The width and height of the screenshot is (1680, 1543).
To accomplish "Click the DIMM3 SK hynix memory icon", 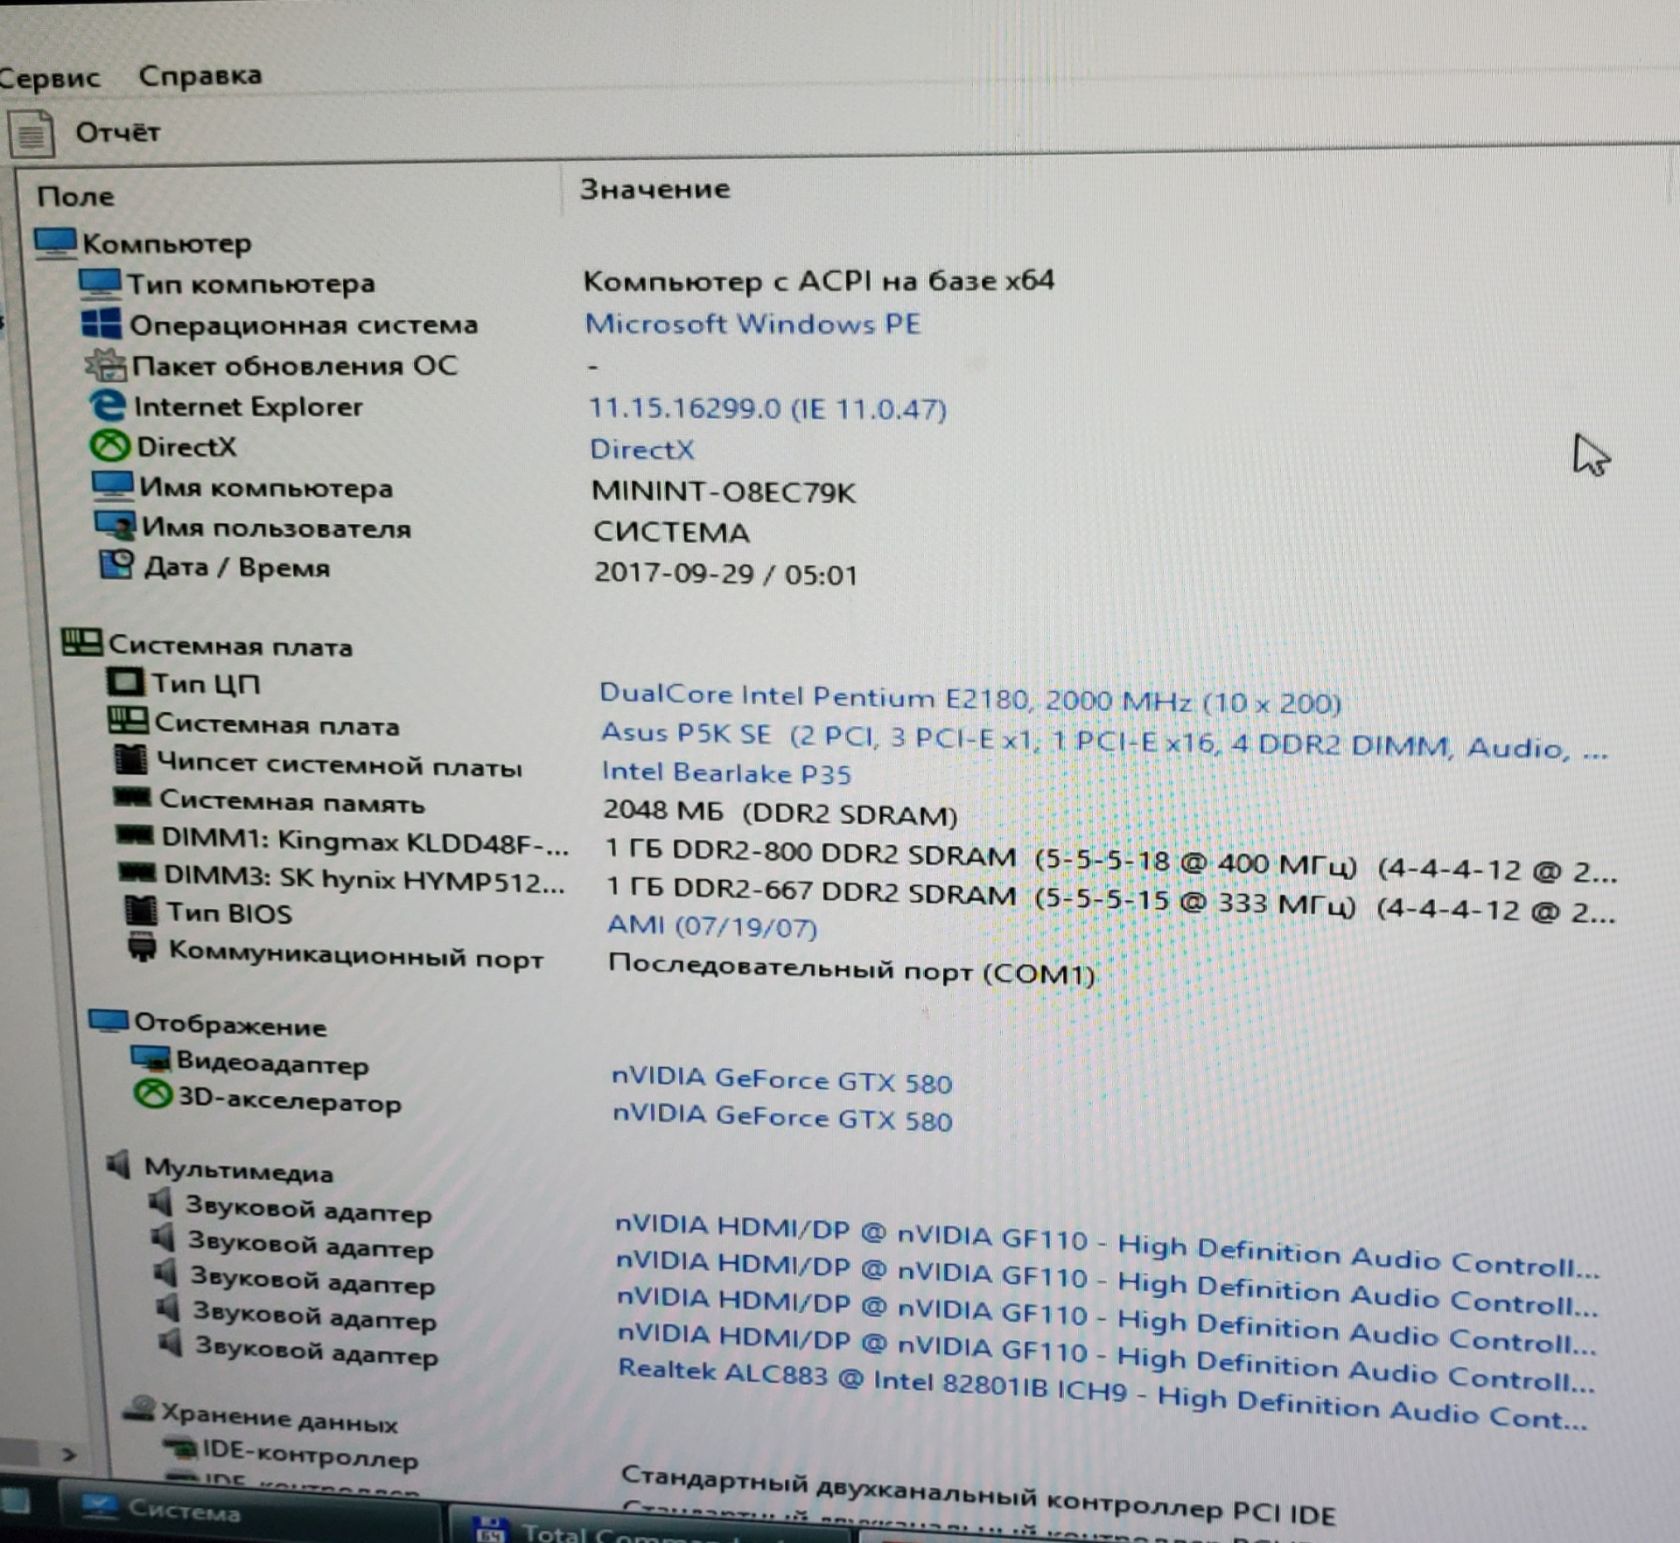I will 137,873.
